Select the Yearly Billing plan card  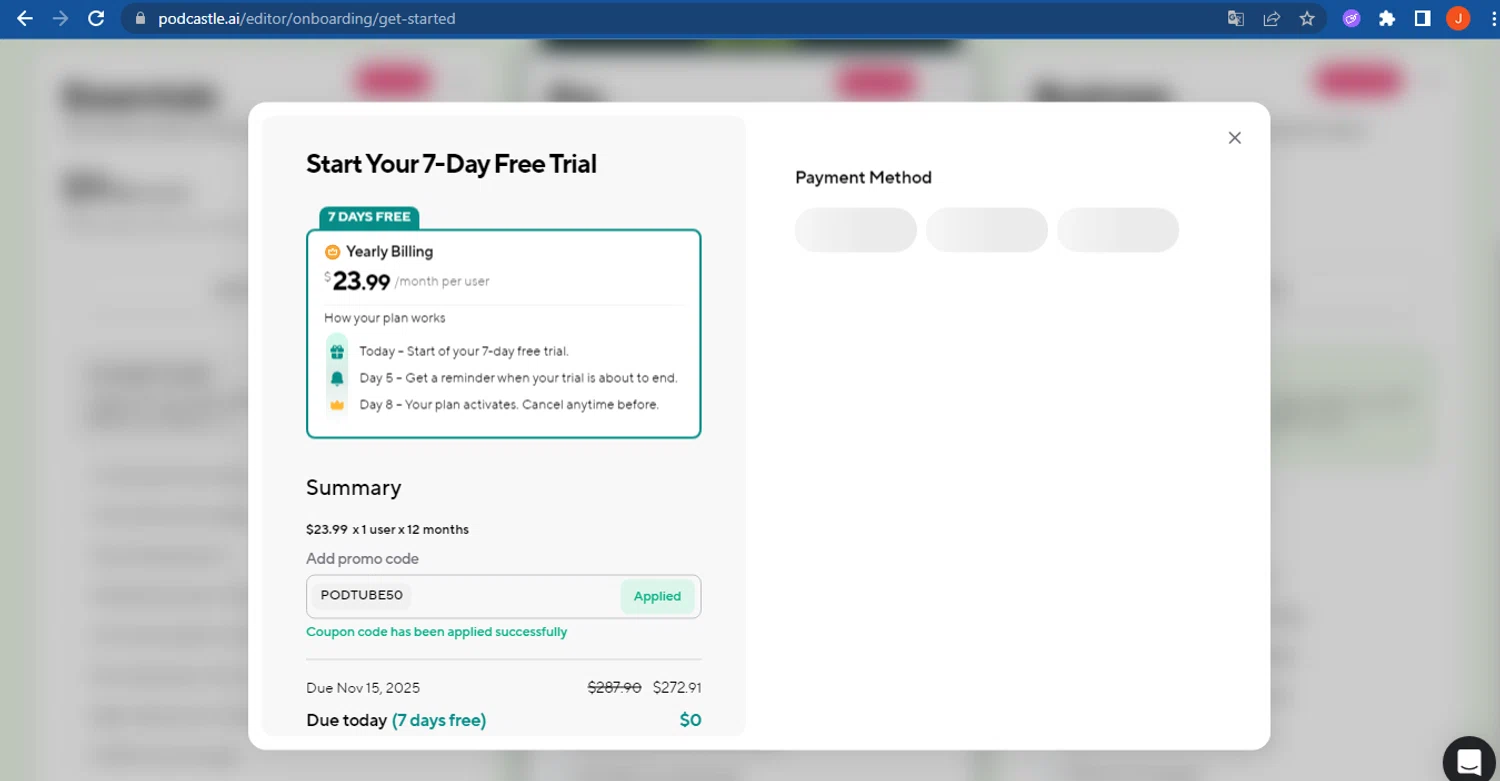coord(503,334)
